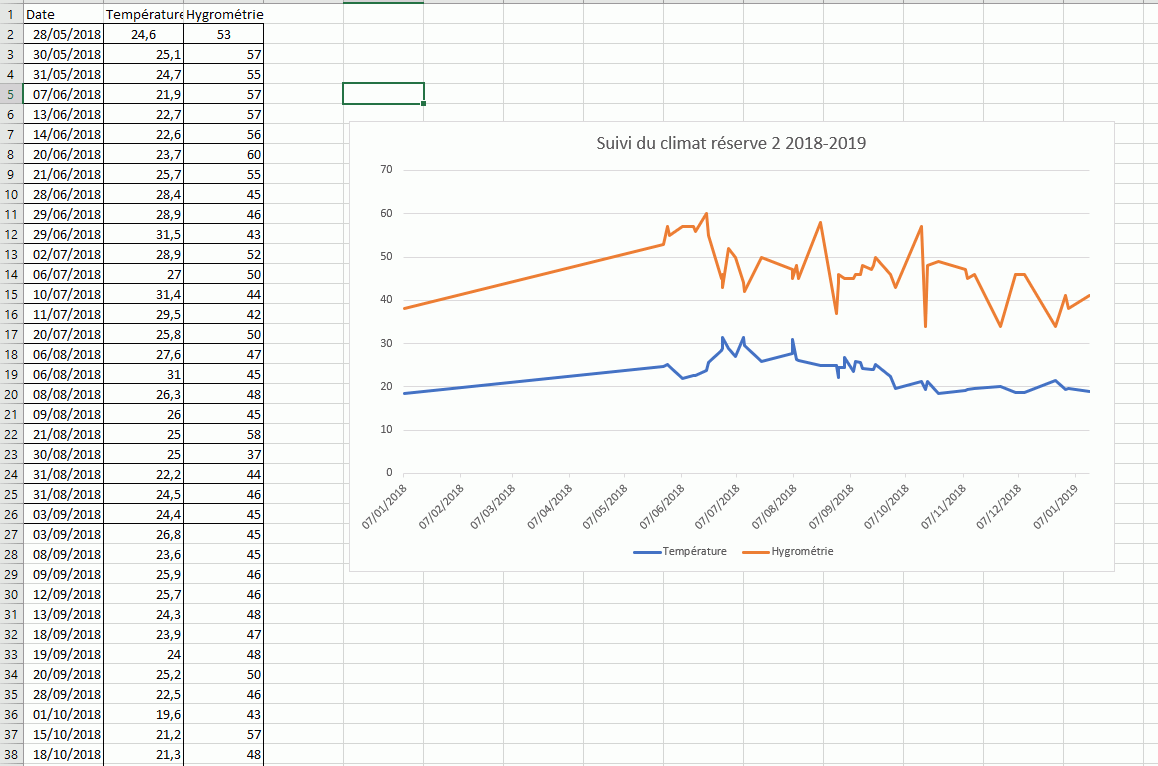Select the Température legend entry
Viewport: 1158px width, 766px height.
680,551
